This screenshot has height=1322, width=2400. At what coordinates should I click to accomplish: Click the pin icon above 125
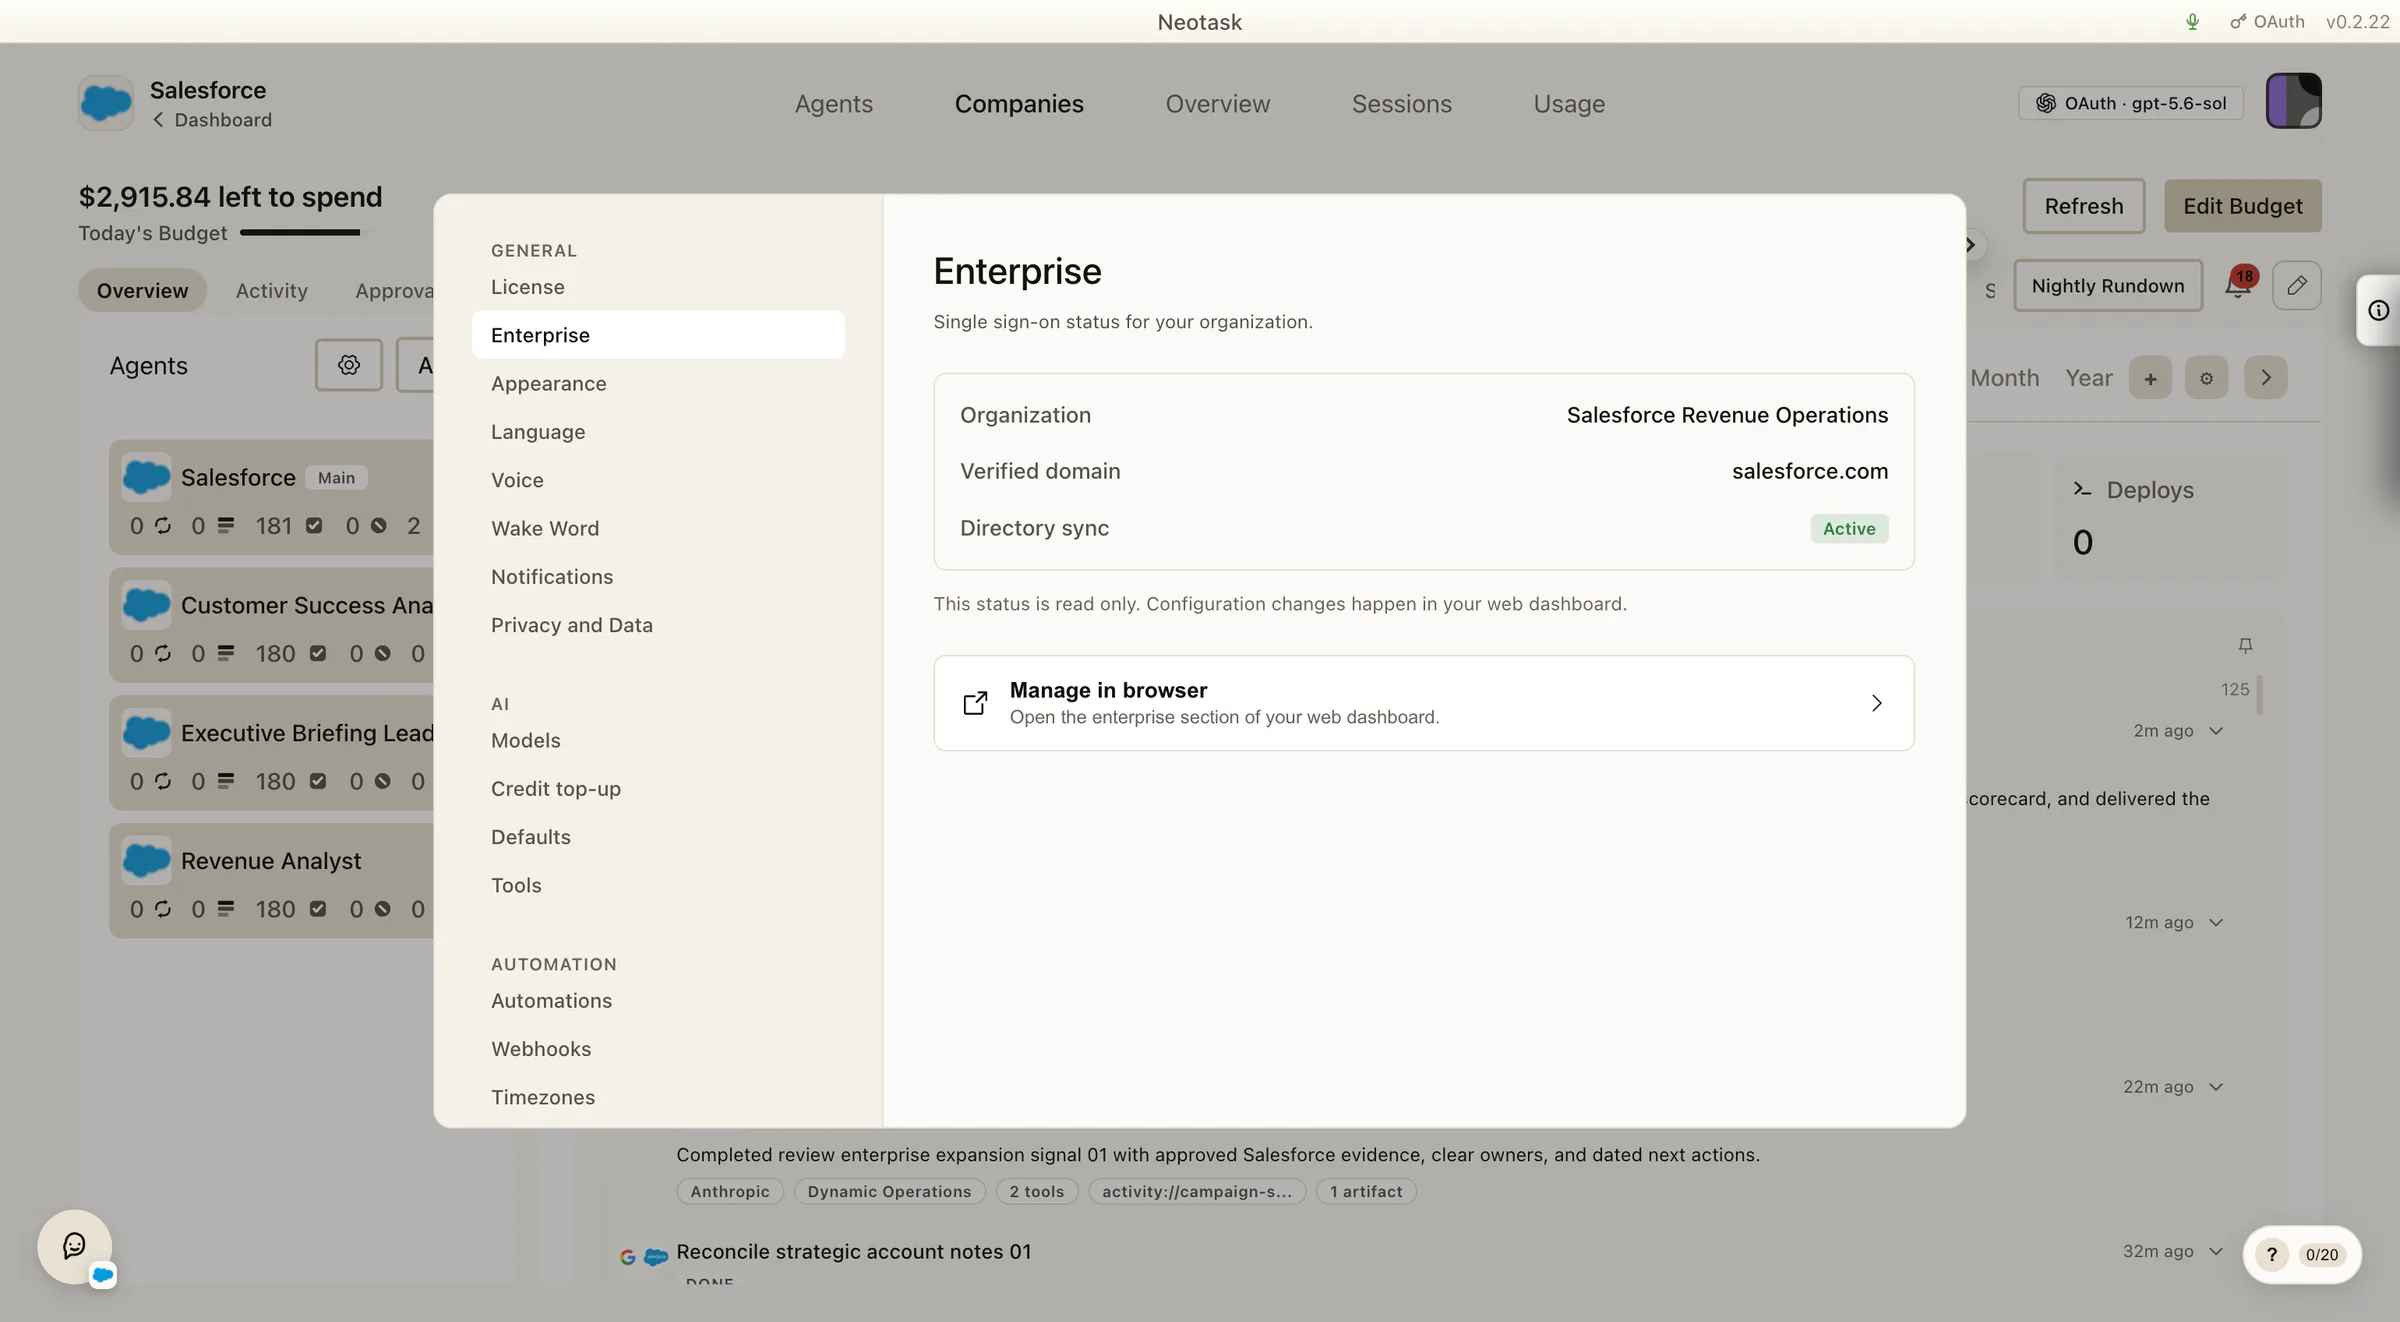(x=2245, y=645)
